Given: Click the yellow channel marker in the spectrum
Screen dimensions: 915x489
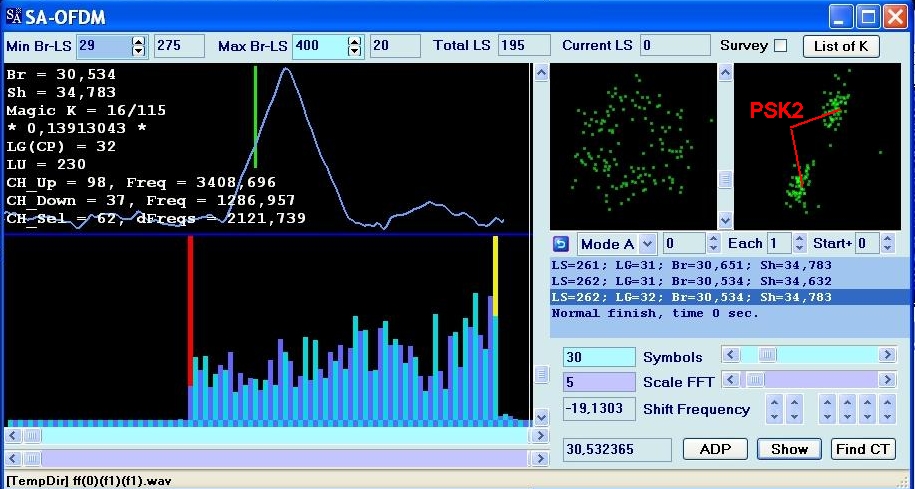Looking at the screenshot, I should pyautogui.click(x=495, y=276).
